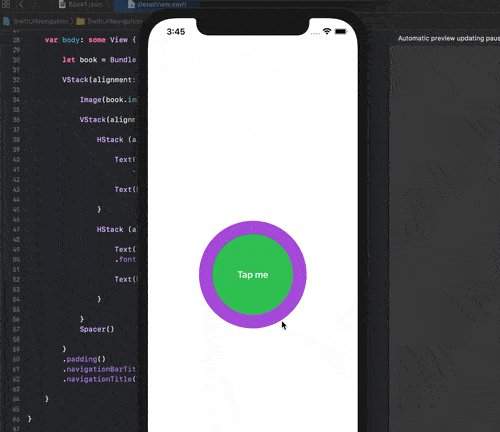Click line number 66 in gutter
Image resolution: width=500 pixels, height=432 pixels.
(16, 419)
